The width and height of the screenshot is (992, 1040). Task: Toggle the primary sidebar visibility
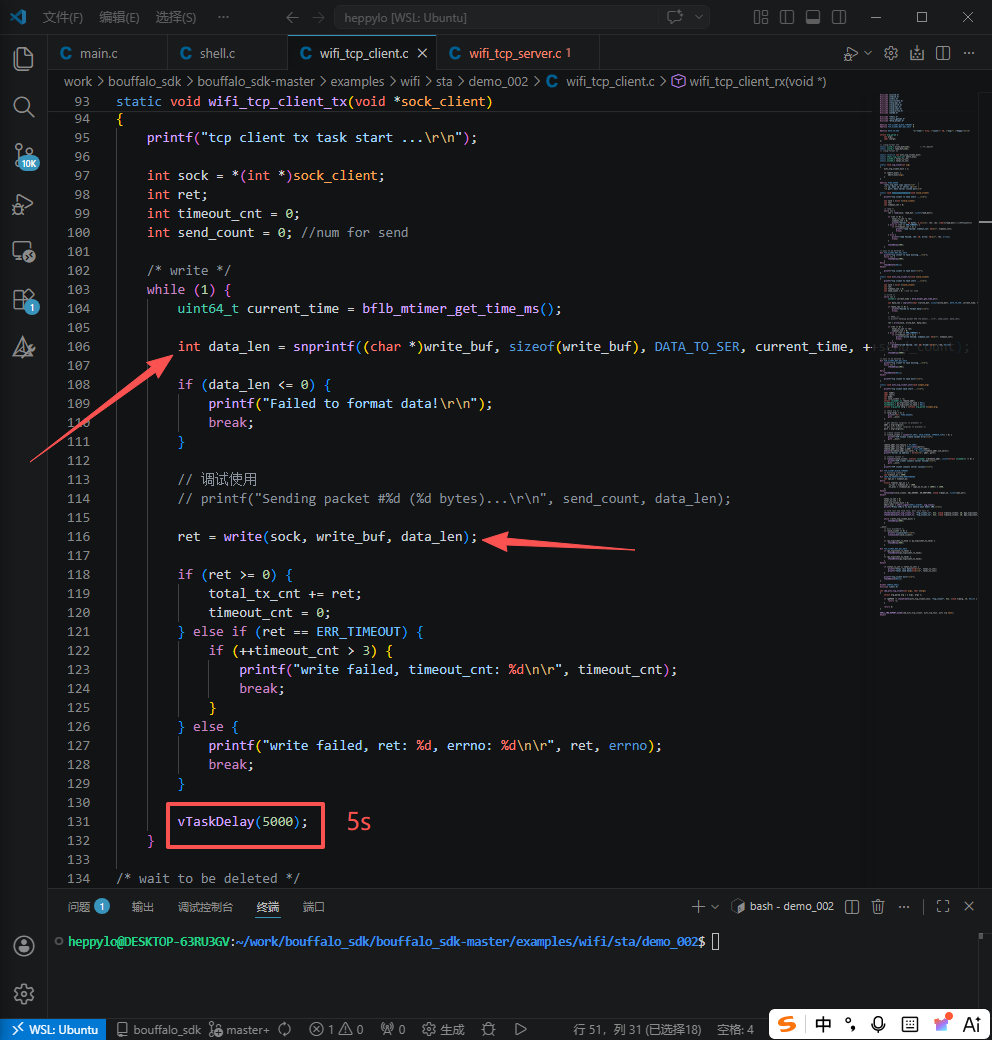click(x=787, y=17)
